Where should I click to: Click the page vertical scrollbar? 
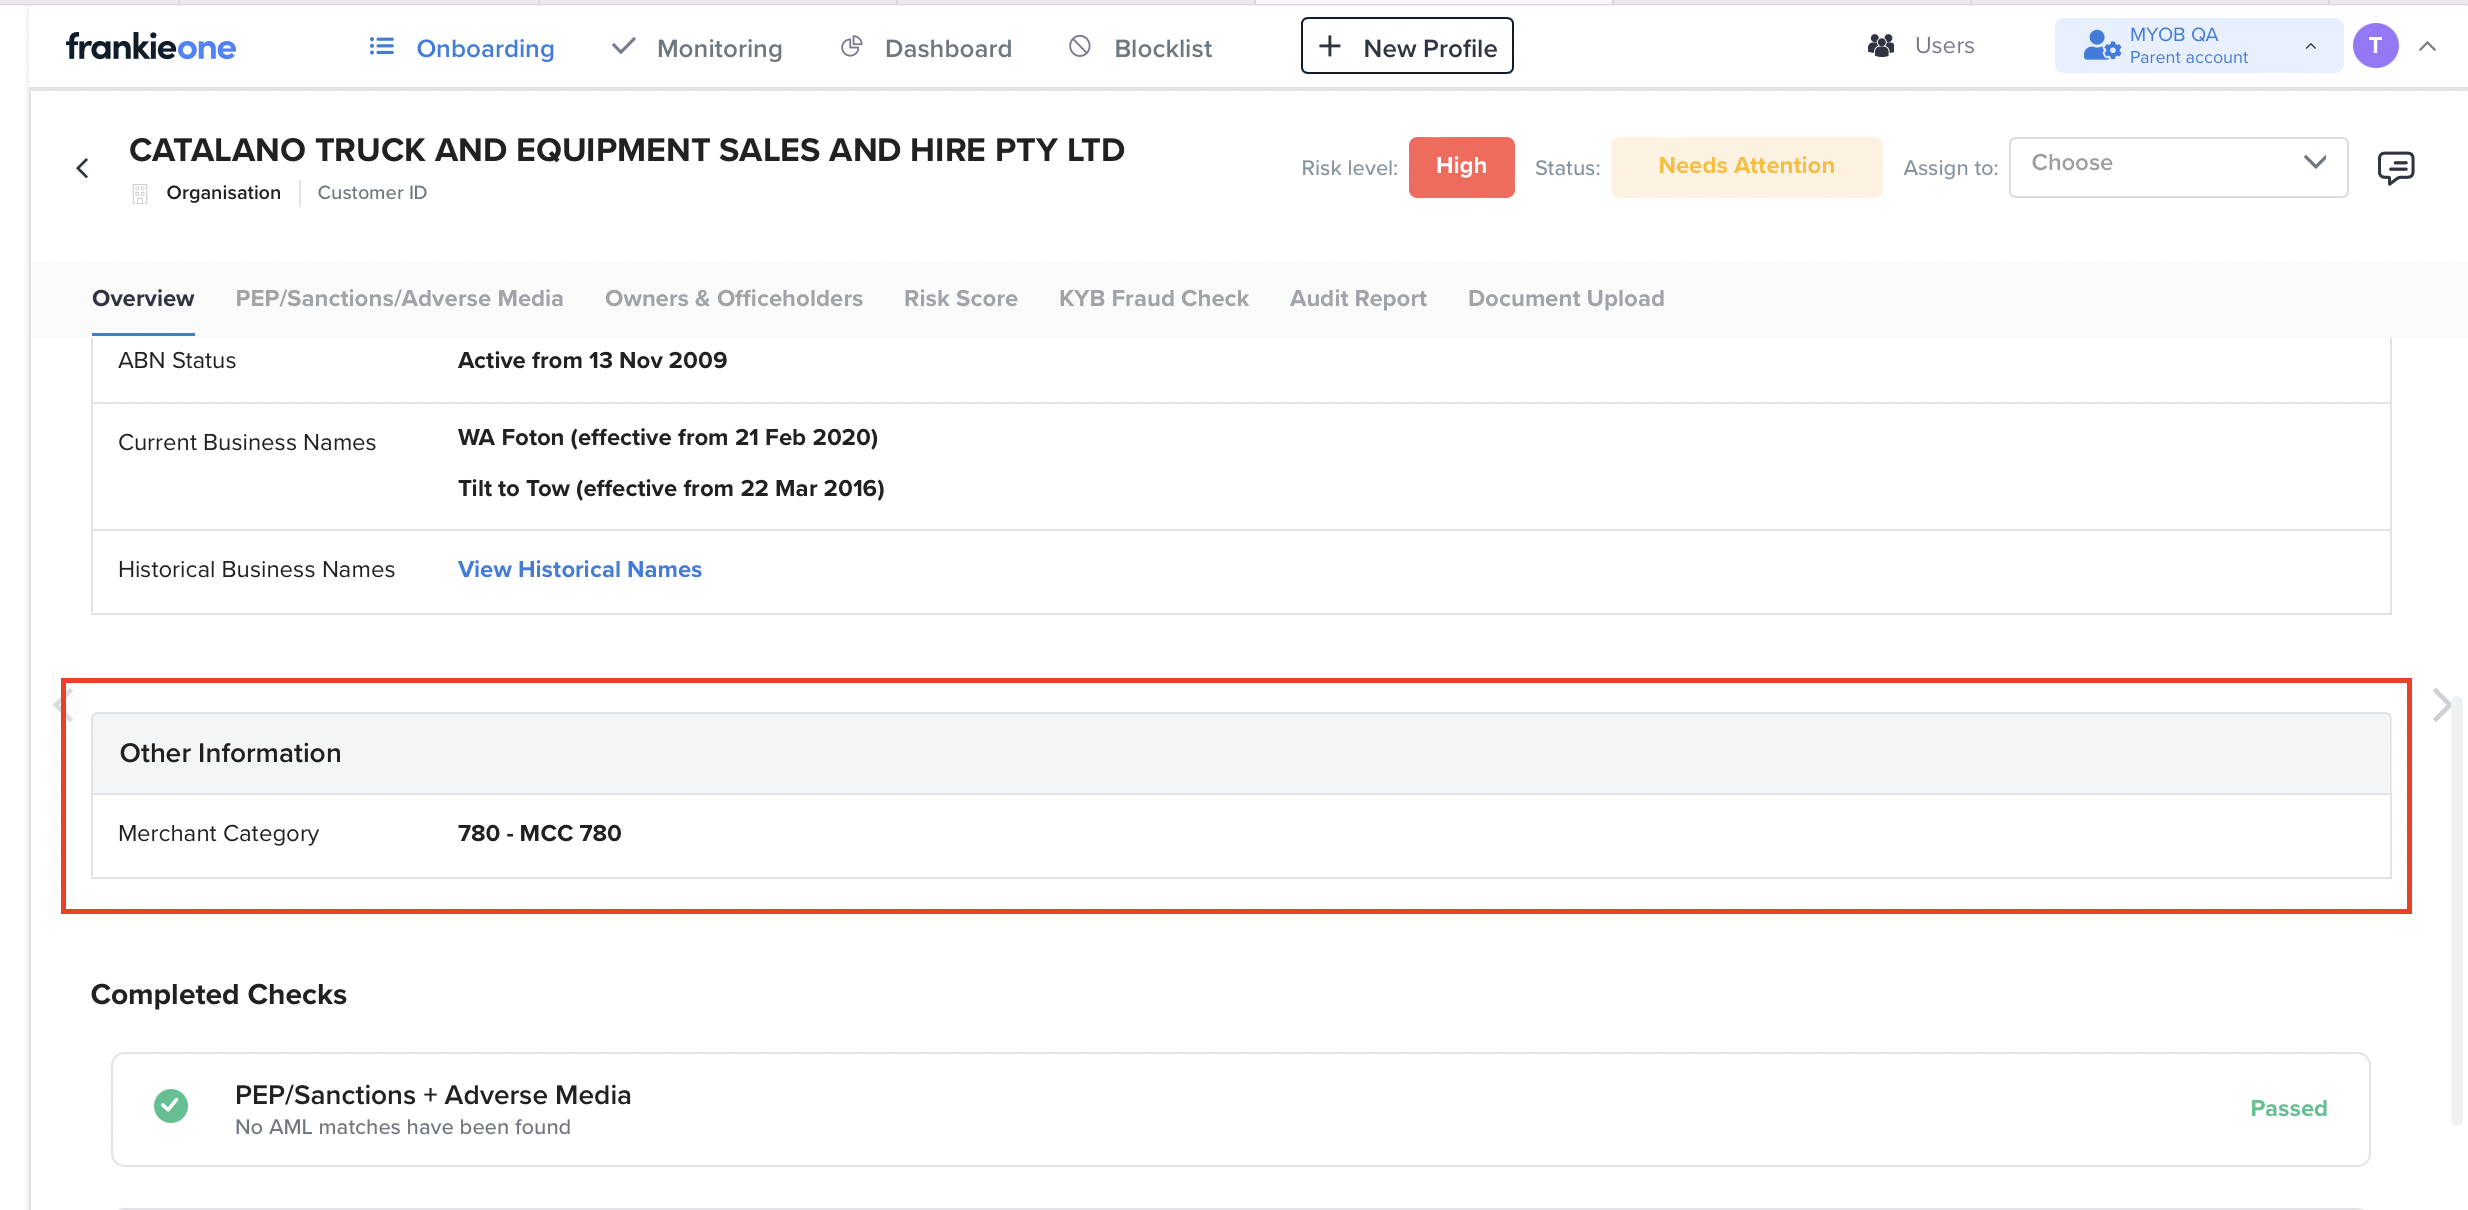[x=2456, y=910]
